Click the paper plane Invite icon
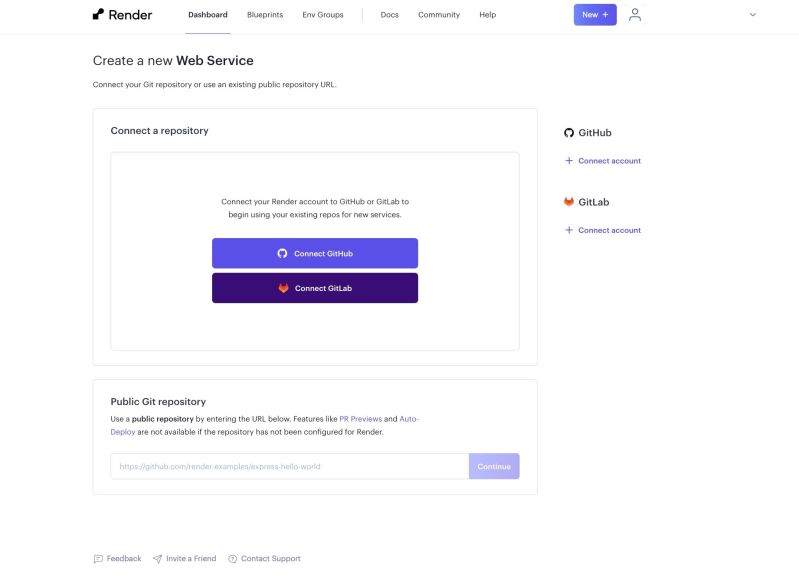Viewport: 799px width, 582px height. [x=158, y=559]
